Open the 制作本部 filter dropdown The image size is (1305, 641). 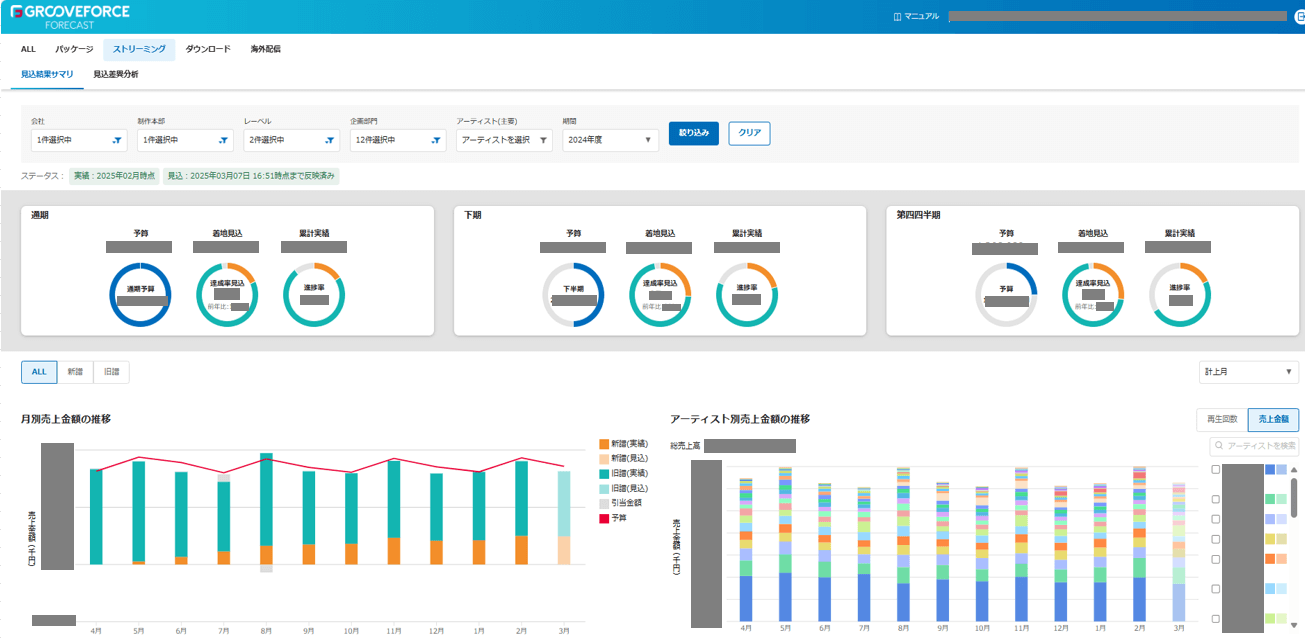click(185, 140)
